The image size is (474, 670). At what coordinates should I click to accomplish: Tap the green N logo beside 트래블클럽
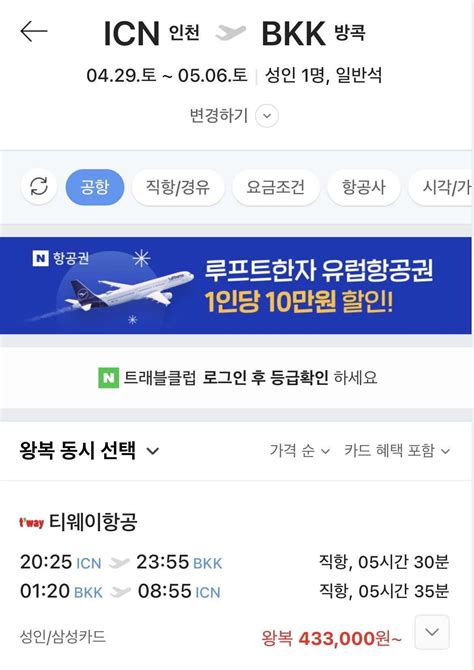pyautogui.click(x=109, y=378)
